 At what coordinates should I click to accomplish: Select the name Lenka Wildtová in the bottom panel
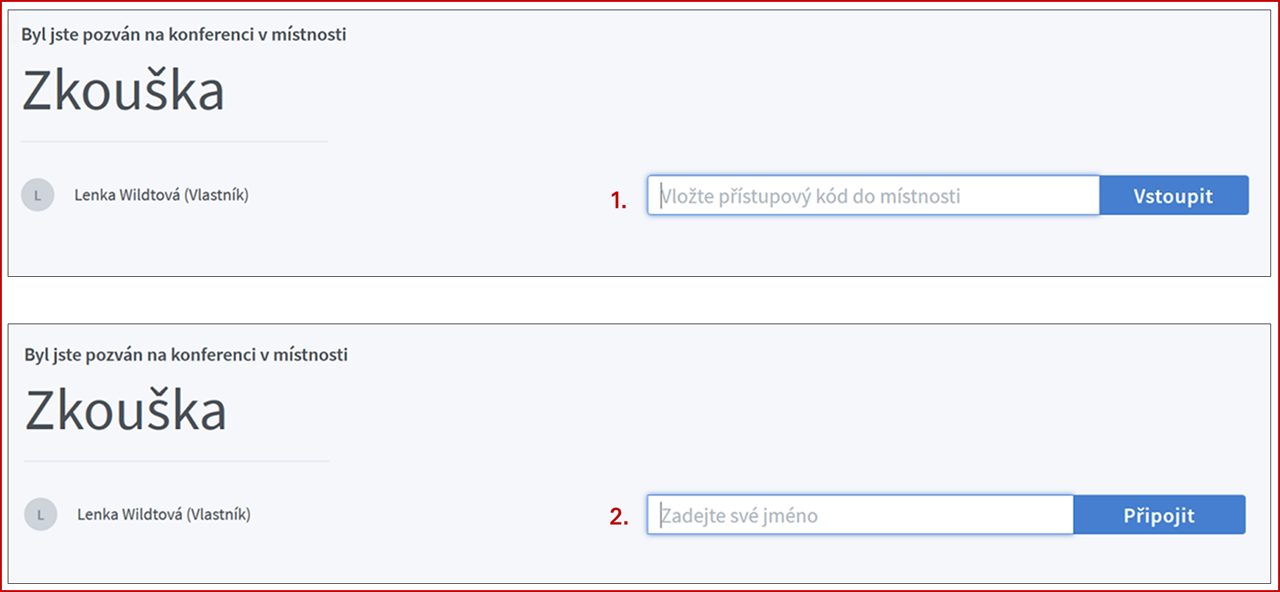click(130, 515)
